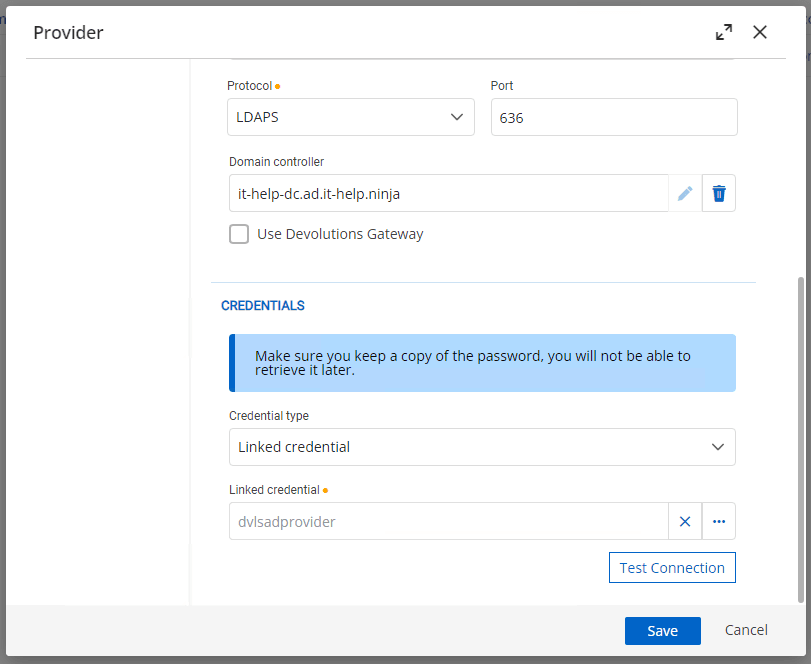
Task: Expand the Provider dialog to fullscreen
Action: [x=724, y=32]
